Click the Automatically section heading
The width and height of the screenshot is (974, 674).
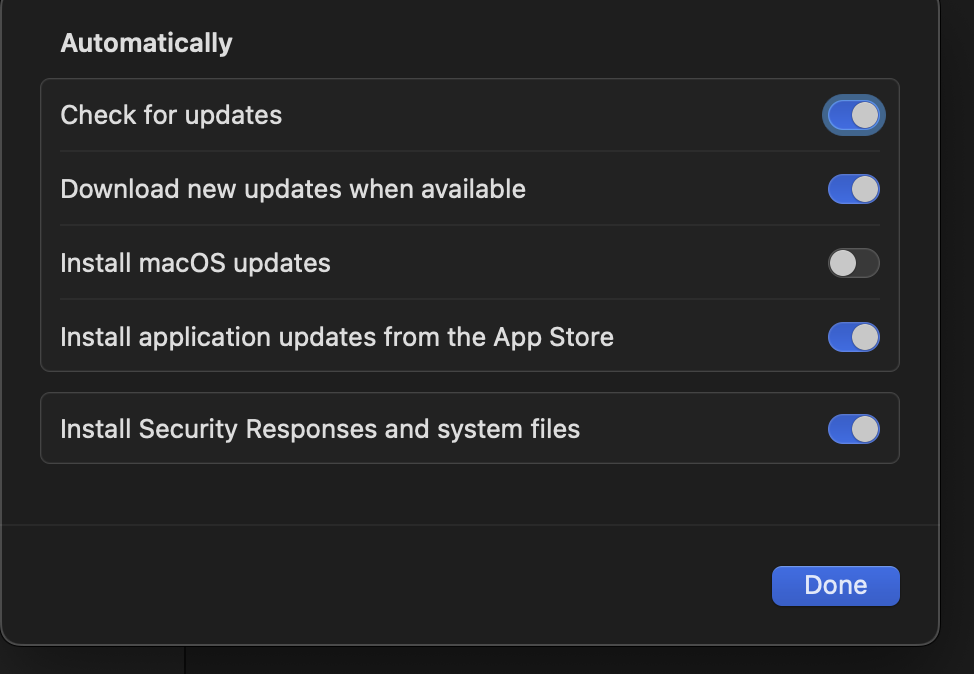146,43
